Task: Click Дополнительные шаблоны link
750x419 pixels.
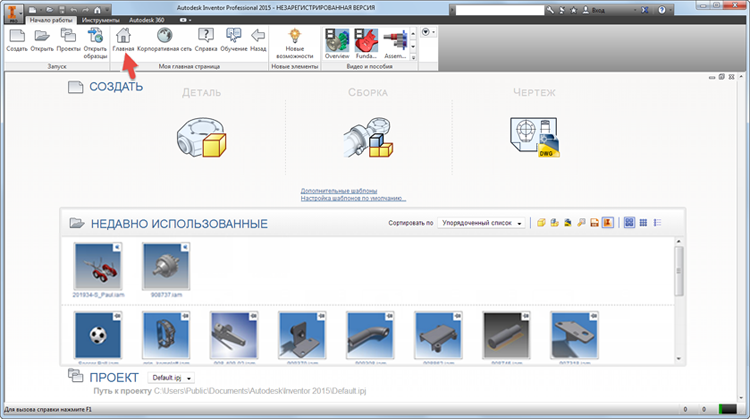Action: (x=339, y=191)
